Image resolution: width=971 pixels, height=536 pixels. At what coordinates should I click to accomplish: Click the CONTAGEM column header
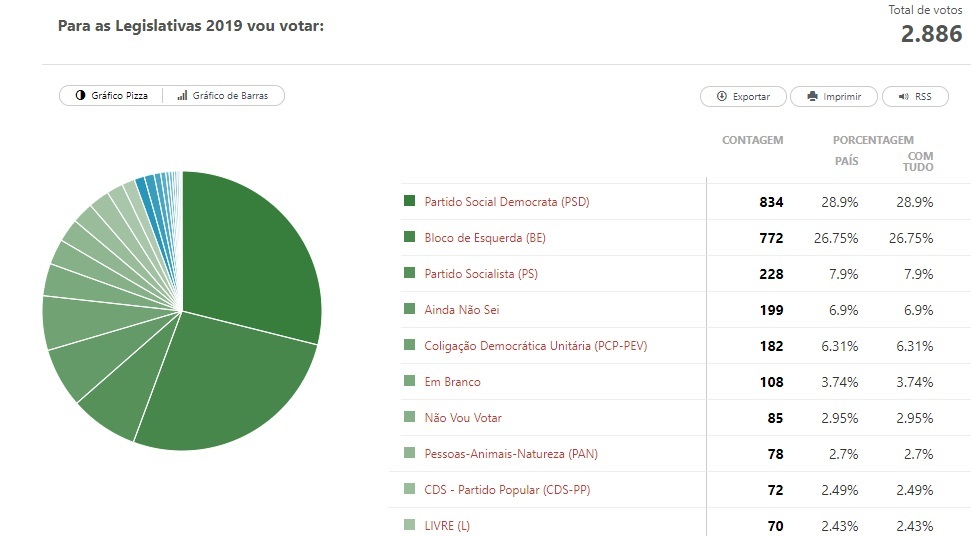(752, 141)
